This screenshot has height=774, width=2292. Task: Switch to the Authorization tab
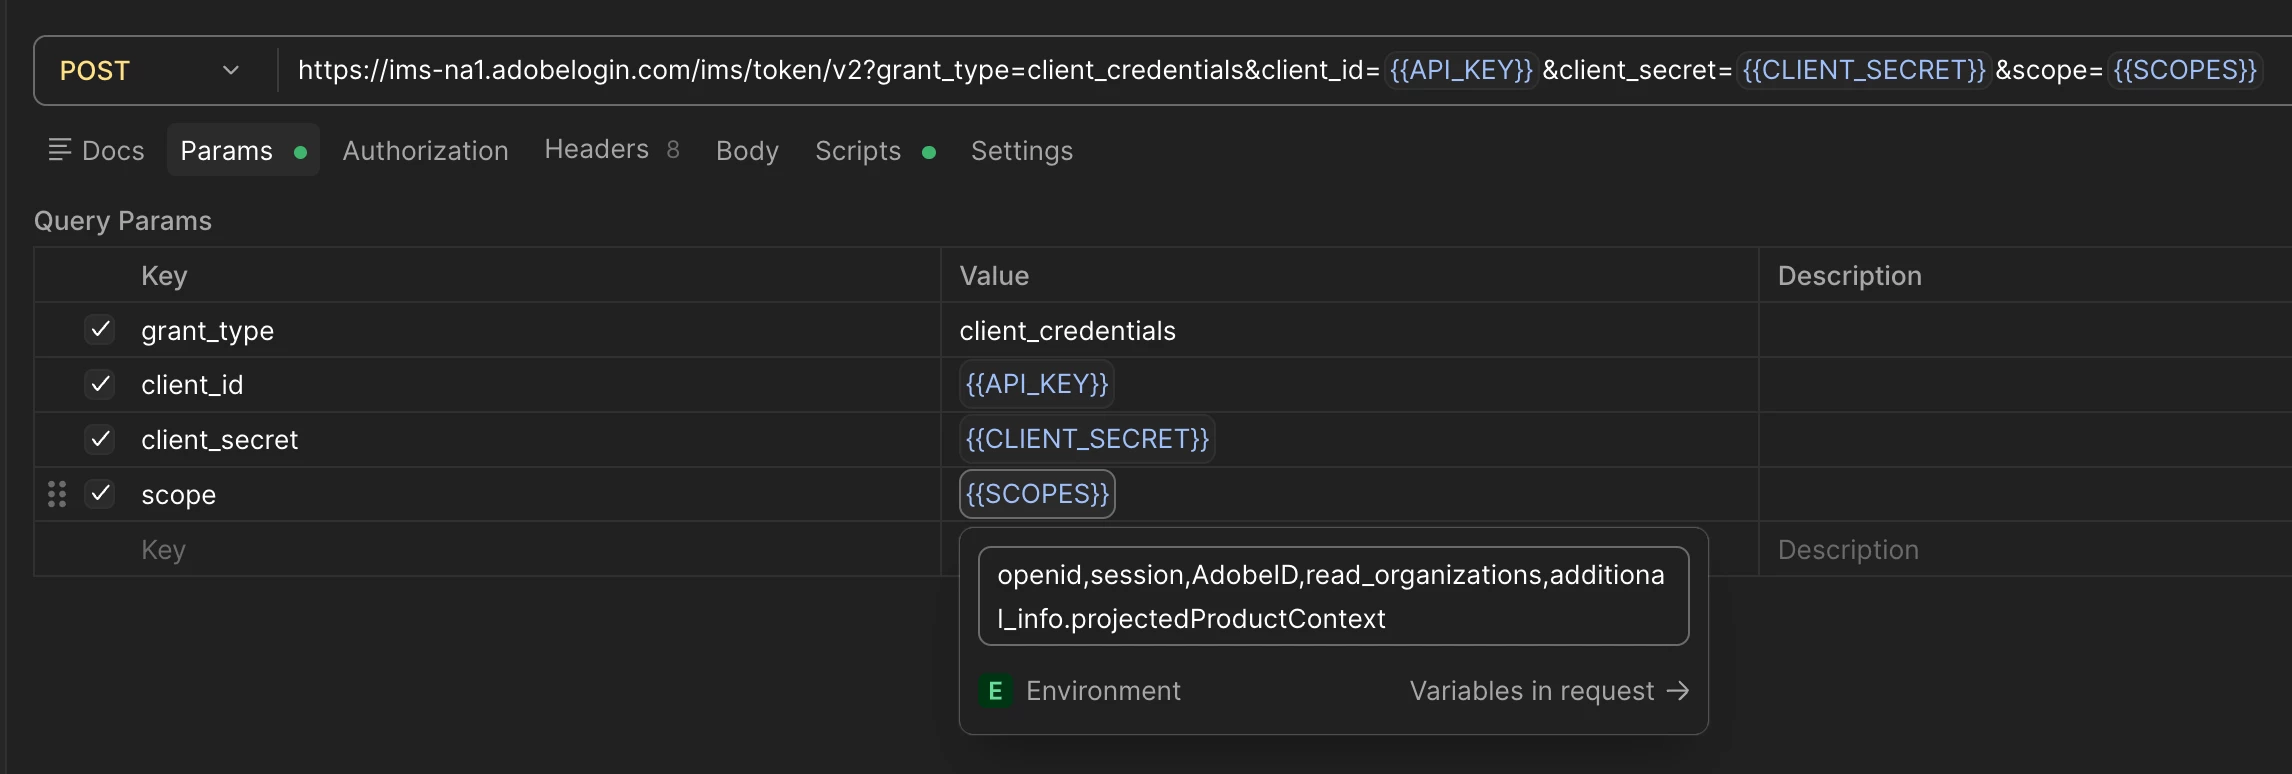click(x=425, y=151)
